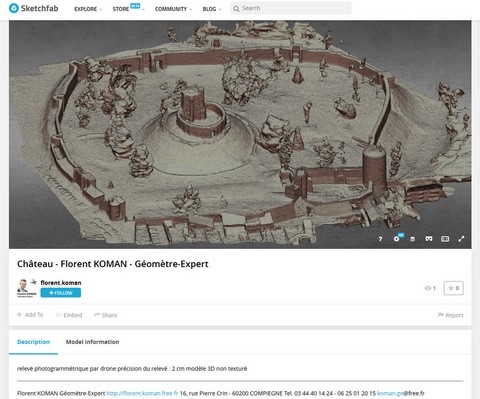Report this model
The height and width of the screenshot is (399, 480).
point(450,315)
